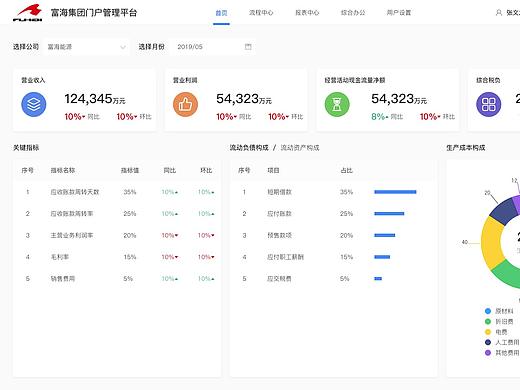Click the 124,345万元 revenue value
Screen dimensions: 520x390
[x=95, y=99]
